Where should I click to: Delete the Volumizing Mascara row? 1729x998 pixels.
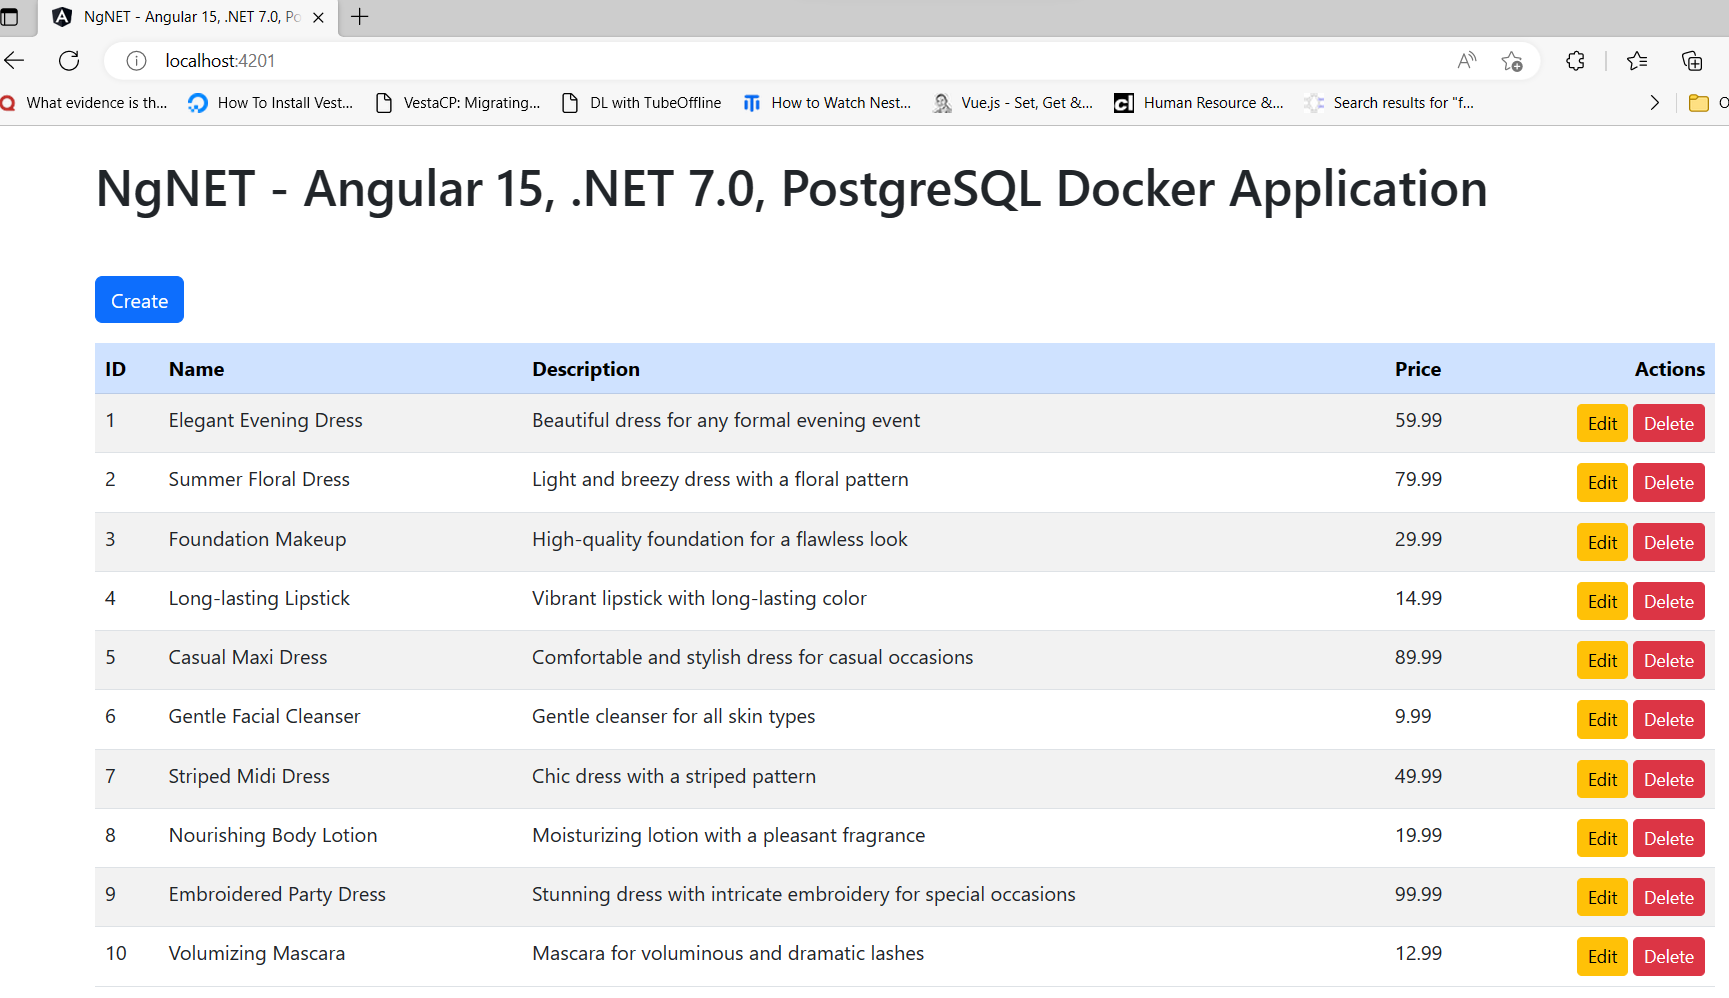1668,957
